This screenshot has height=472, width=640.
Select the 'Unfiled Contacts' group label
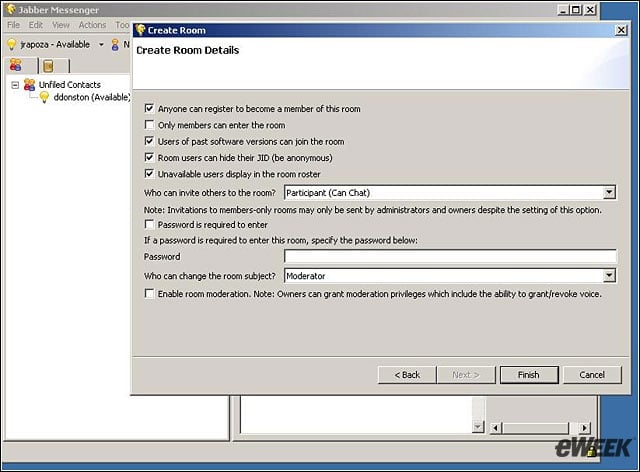70,85
